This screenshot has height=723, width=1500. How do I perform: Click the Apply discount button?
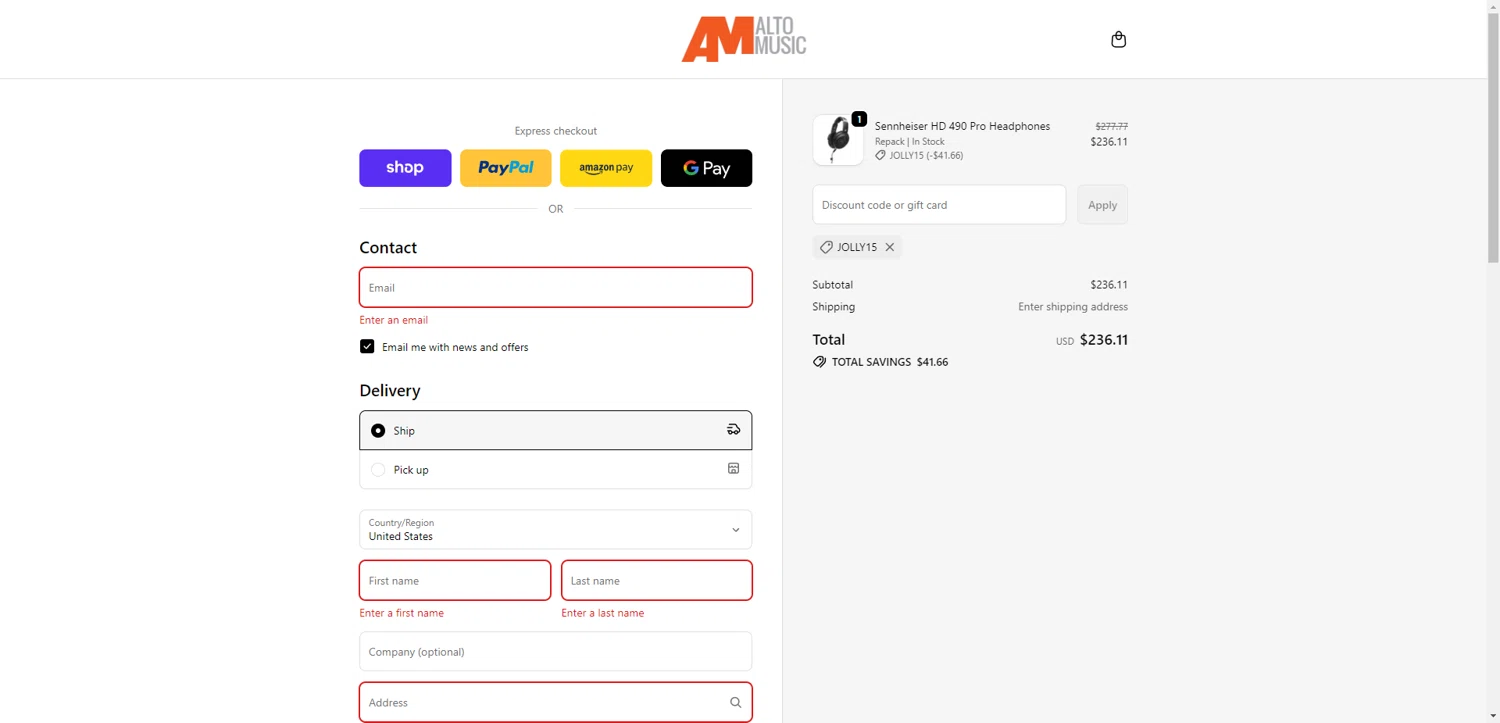pyautogui.click(x=1102, y=205)
